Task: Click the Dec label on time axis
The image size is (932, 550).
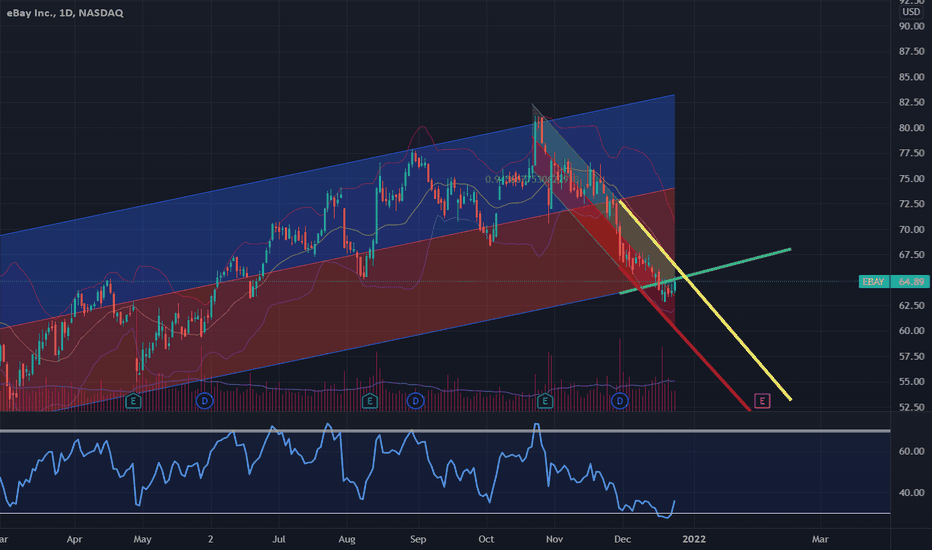Action: tap(622, 539)
